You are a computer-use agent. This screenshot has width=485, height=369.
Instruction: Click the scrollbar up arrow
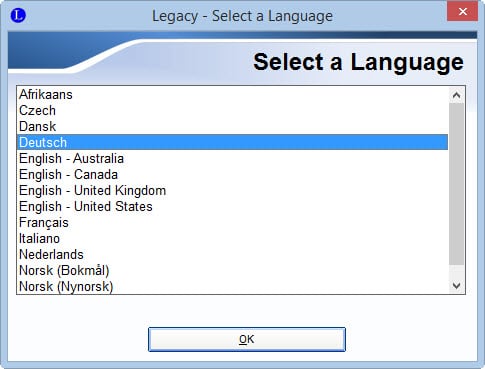pos(456,95)
